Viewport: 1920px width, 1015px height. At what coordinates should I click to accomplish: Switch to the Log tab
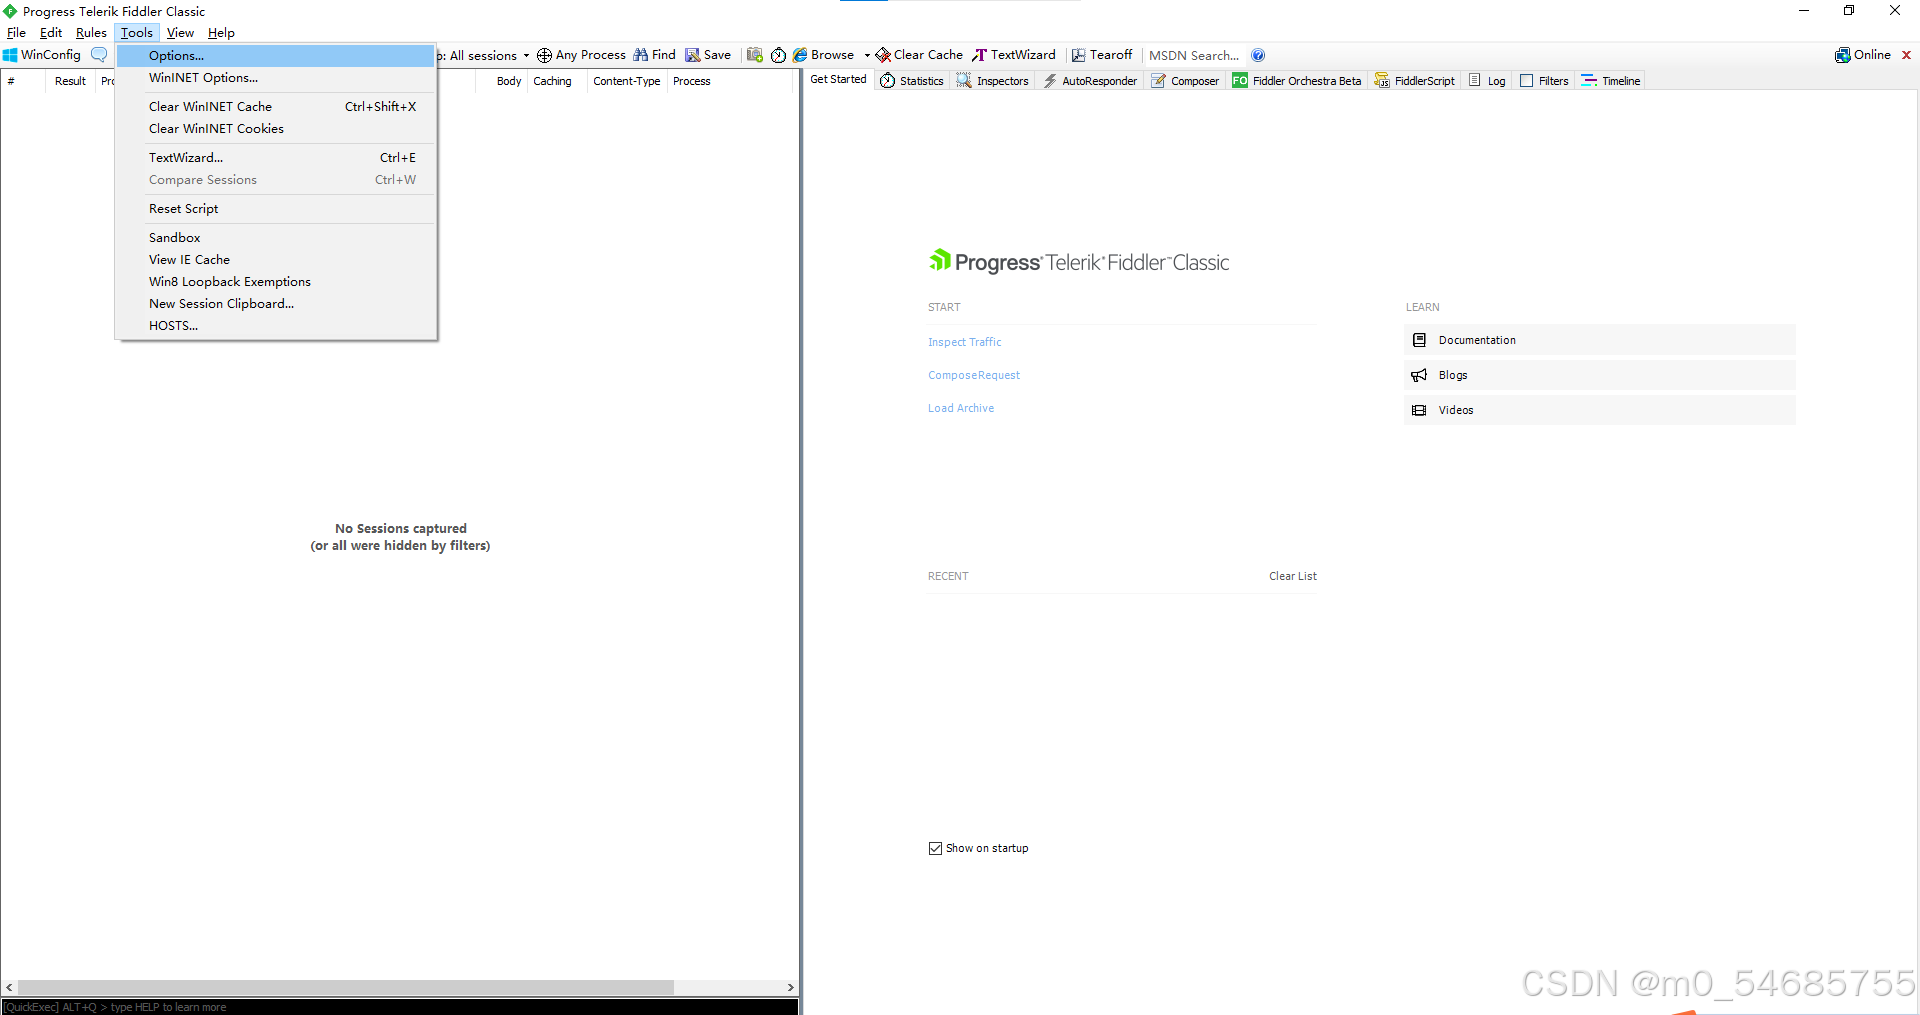[1487, 81]
